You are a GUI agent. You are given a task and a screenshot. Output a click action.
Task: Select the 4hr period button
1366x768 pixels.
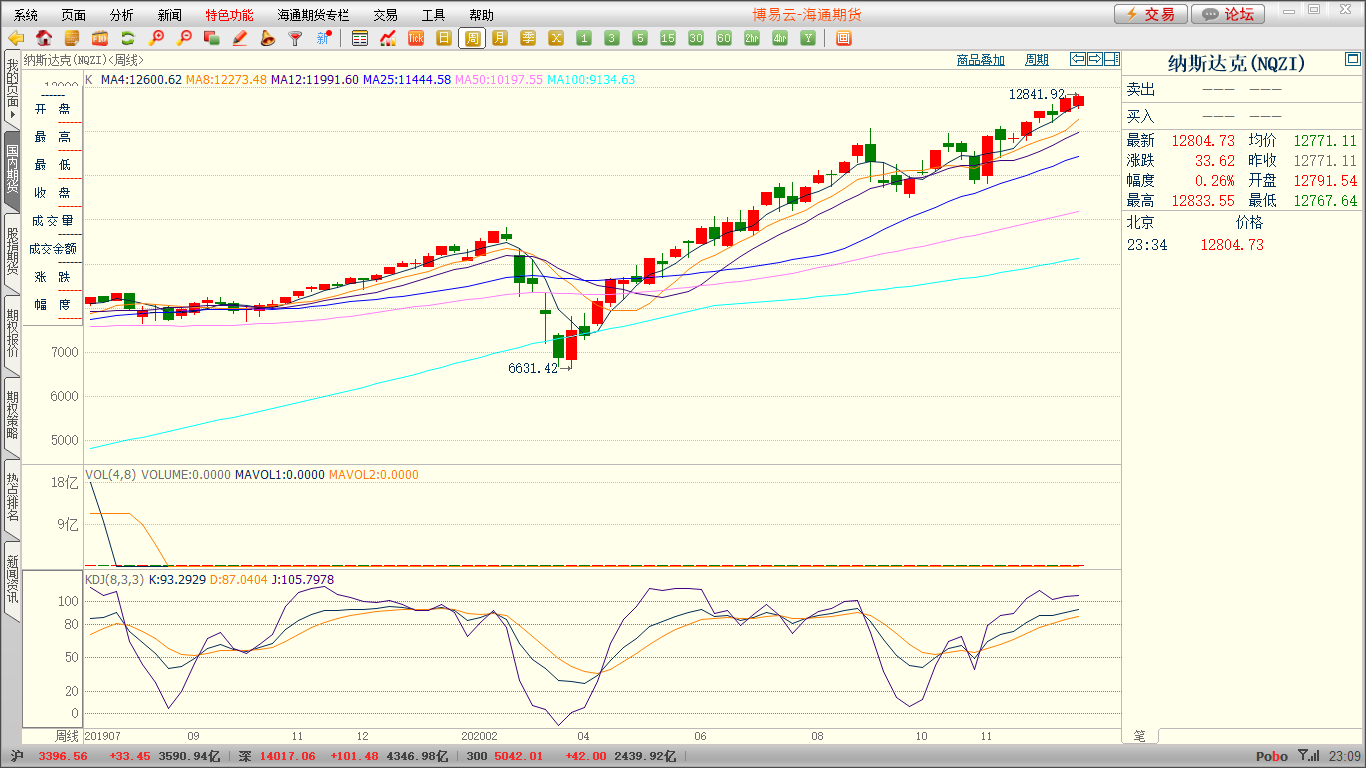click(x=780, y=38)
